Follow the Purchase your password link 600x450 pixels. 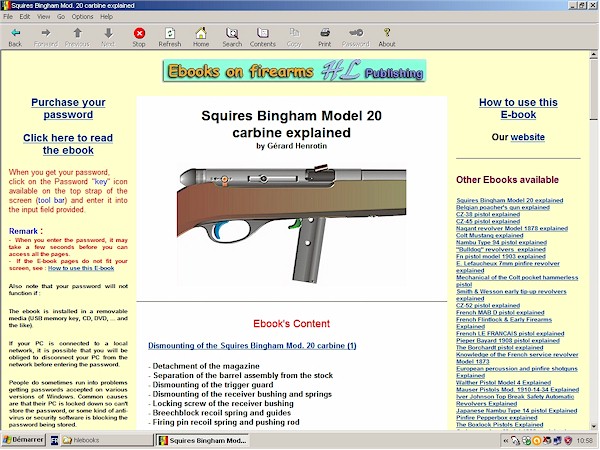coord(68,109)
